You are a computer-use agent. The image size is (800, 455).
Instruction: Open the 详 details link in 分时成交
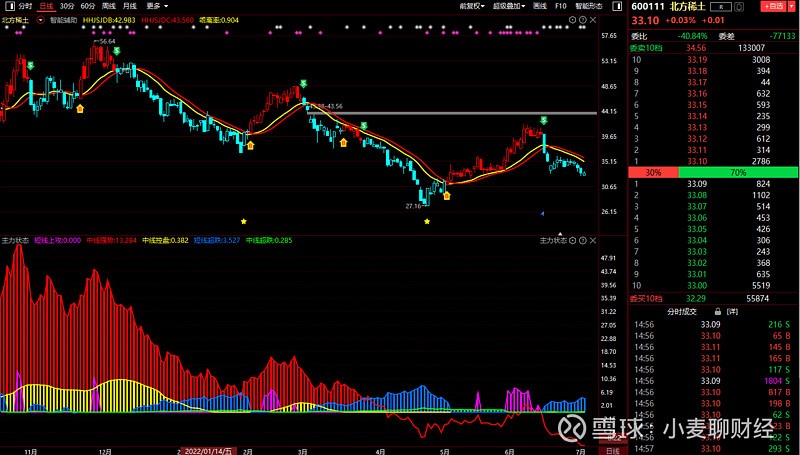tap(732, 312)
